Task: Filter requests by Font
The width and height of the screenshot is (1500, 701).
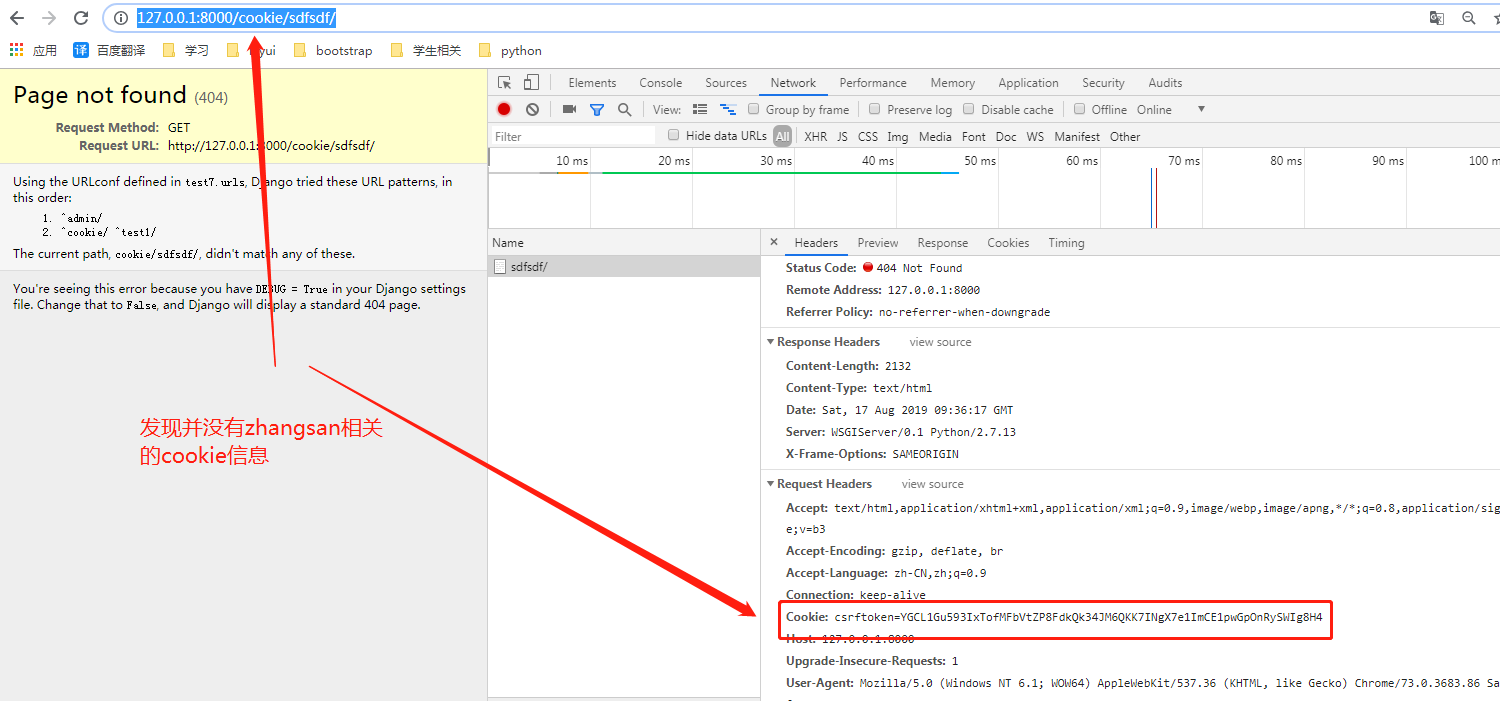Action: pos(974,136)
